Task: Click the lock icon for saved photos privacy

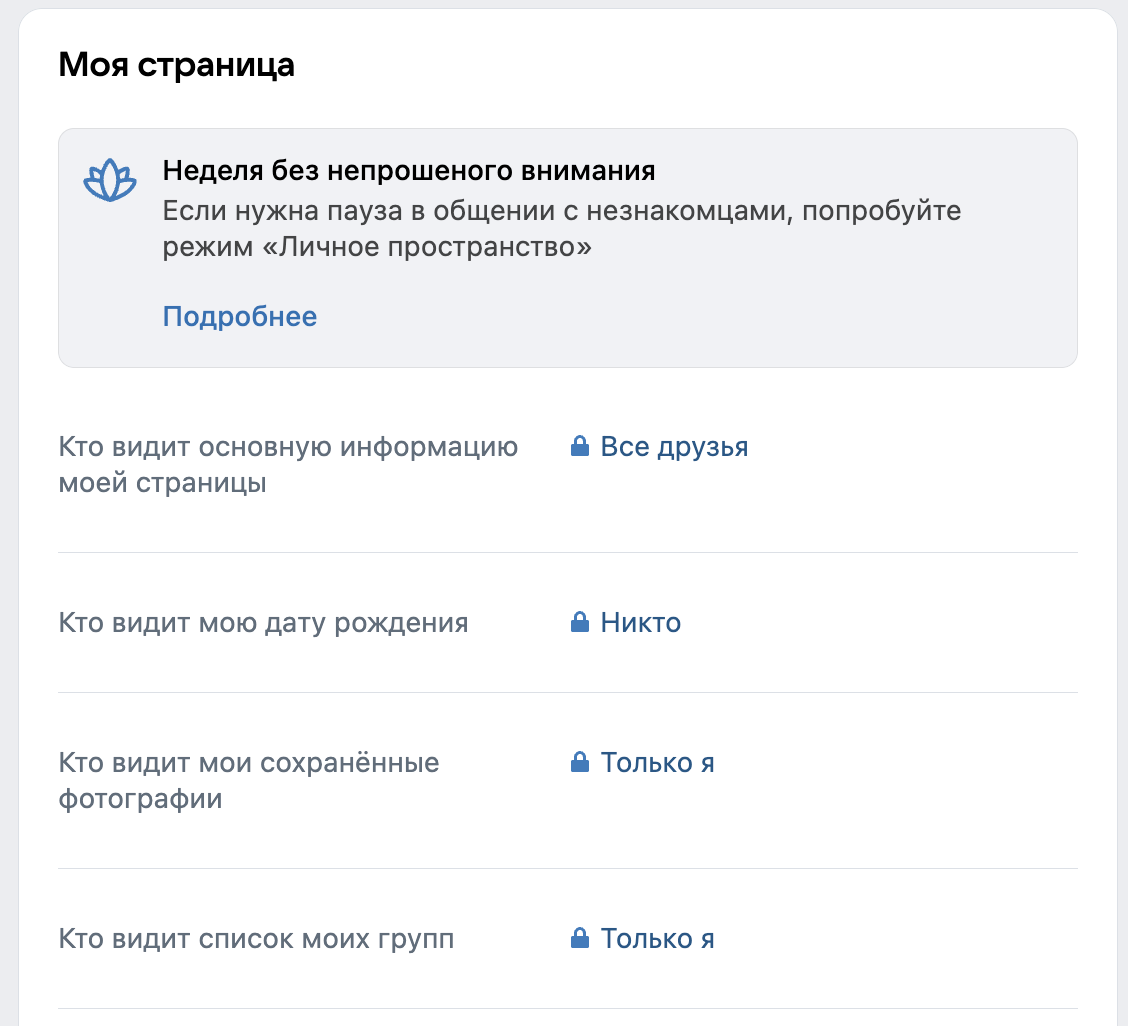Action: point(580,763)
